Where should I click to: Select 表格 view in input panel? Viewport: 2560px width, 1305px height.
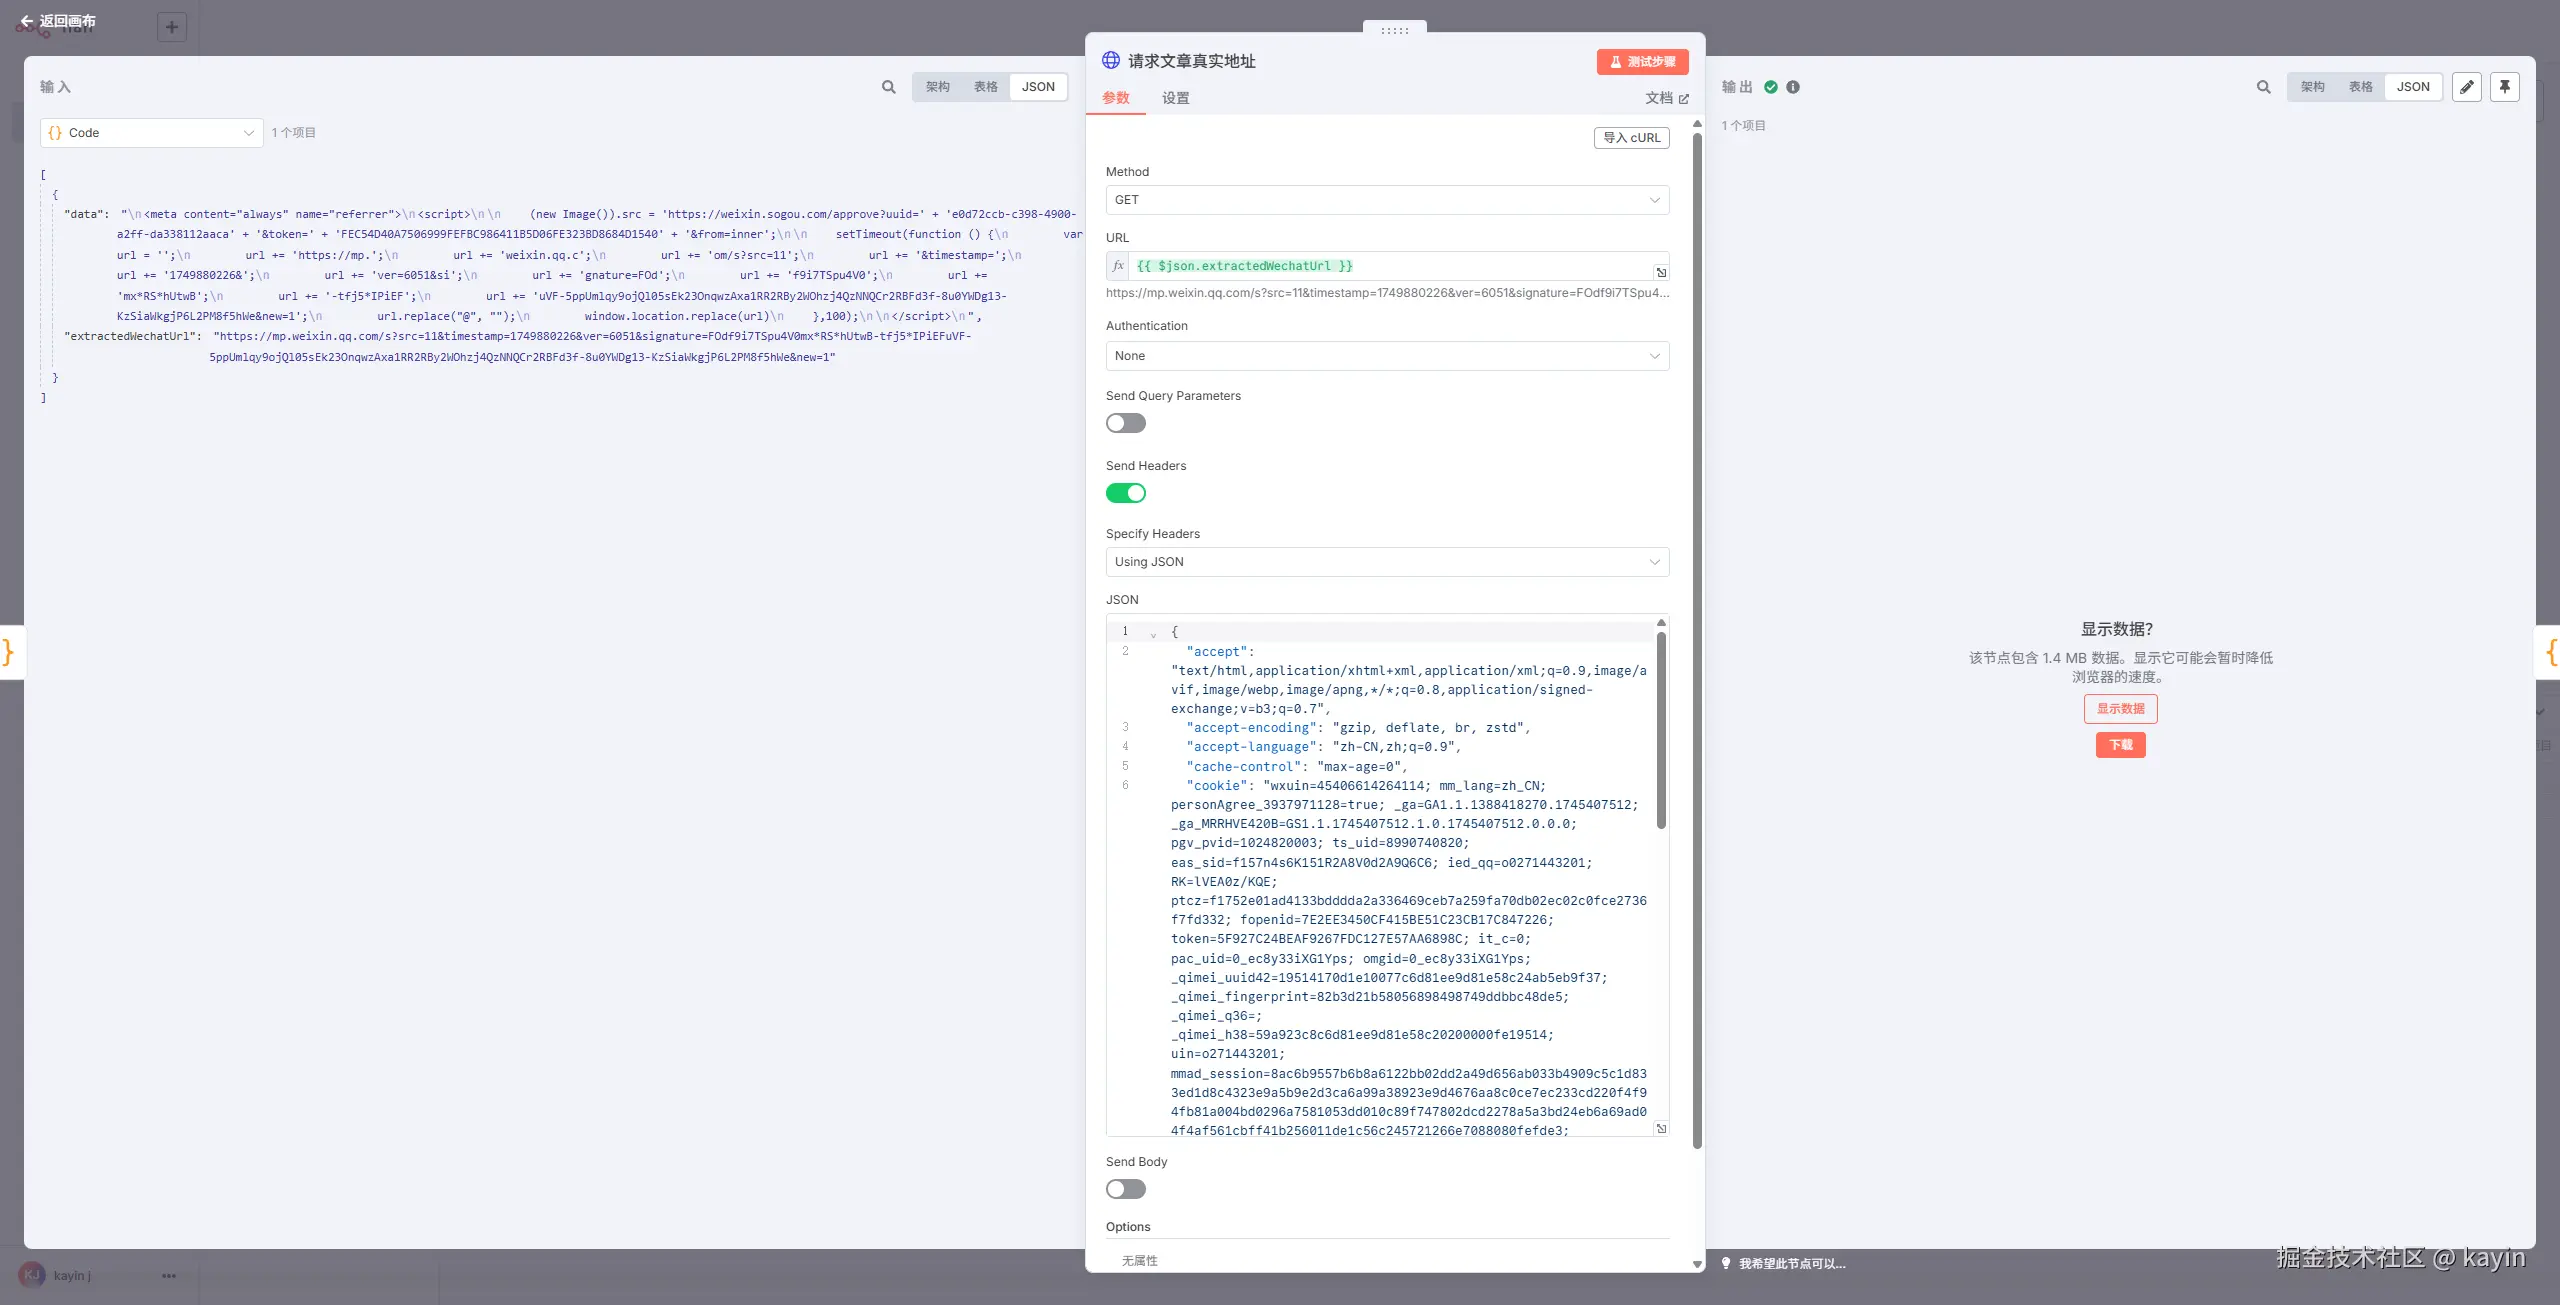click(985, 87)
